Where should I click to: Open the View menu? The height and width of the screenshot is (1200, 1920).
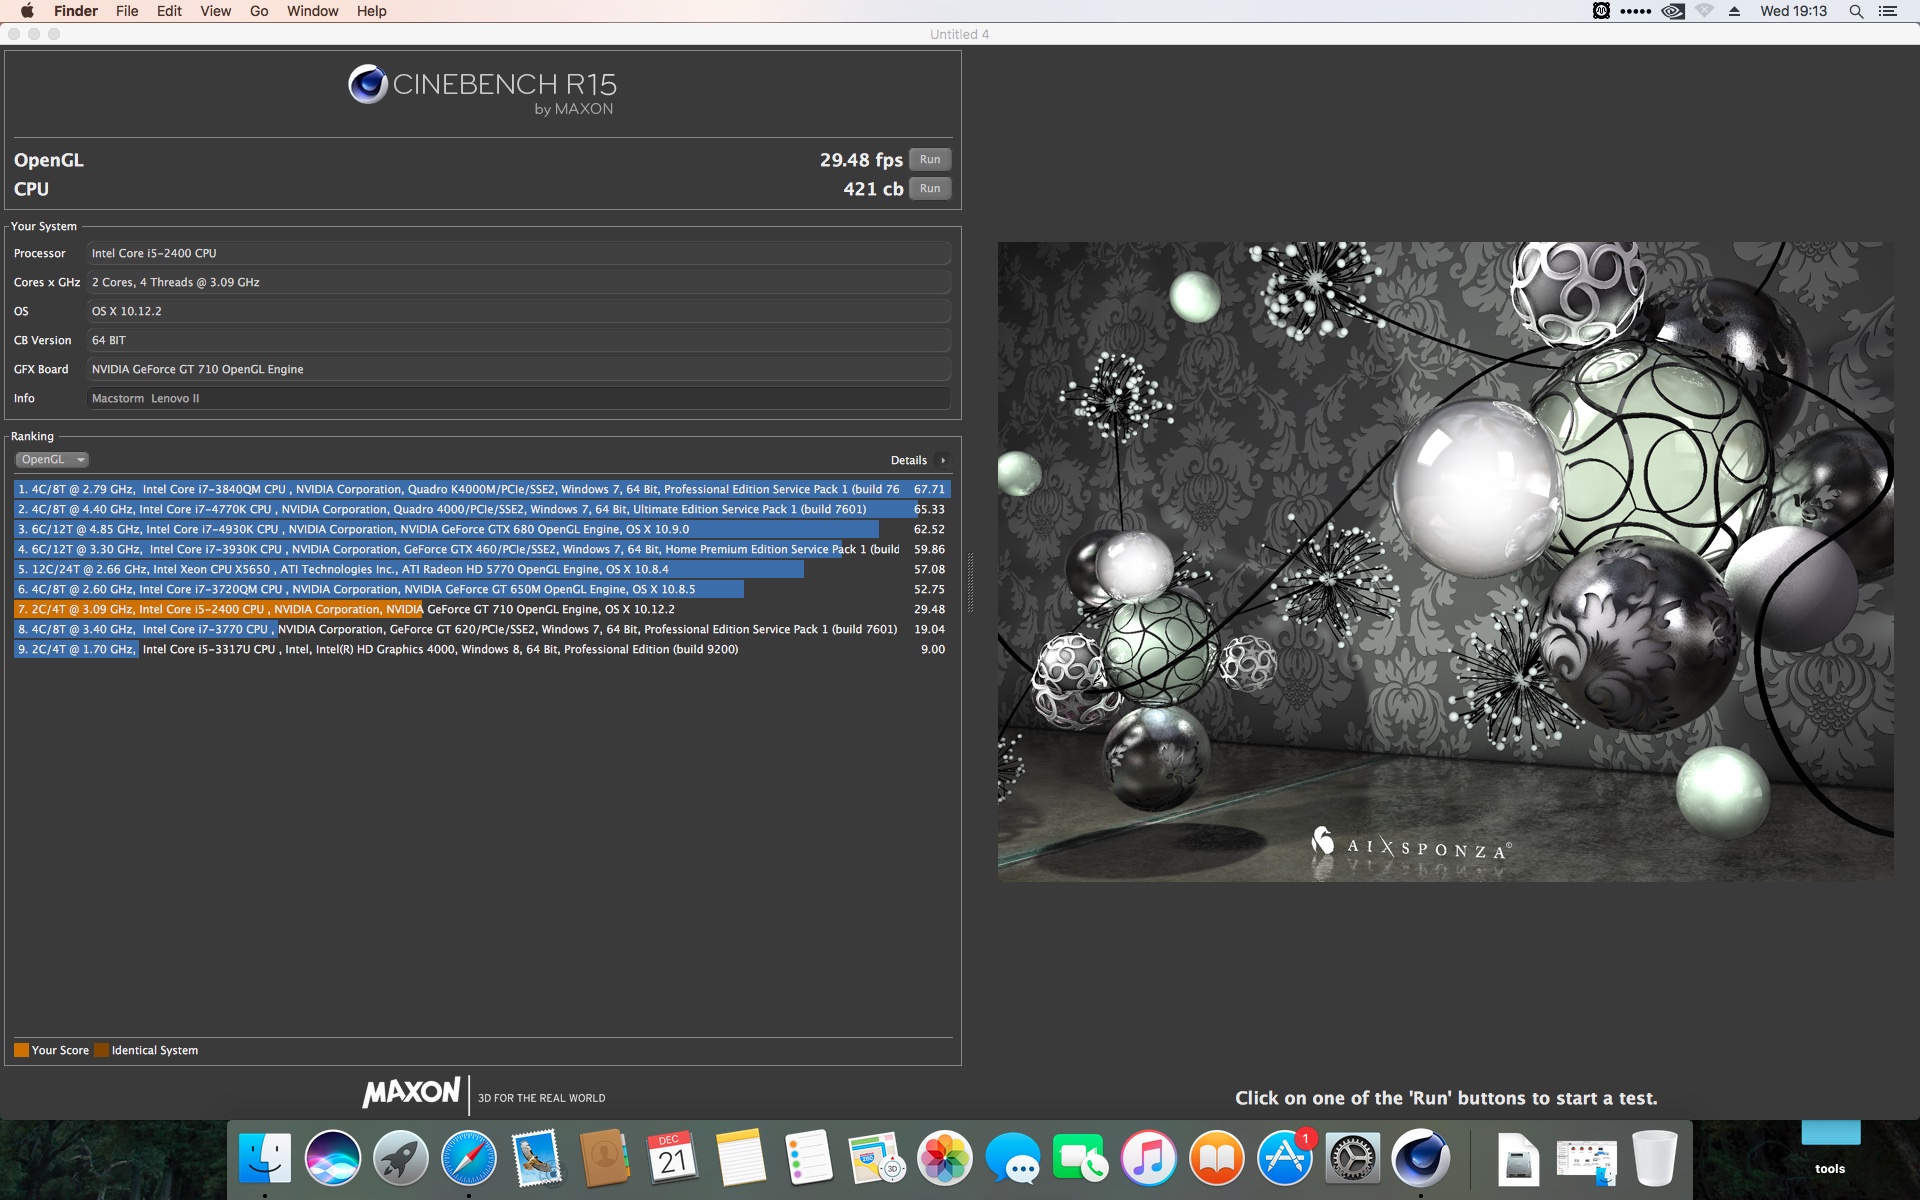[x=215, y=11]
